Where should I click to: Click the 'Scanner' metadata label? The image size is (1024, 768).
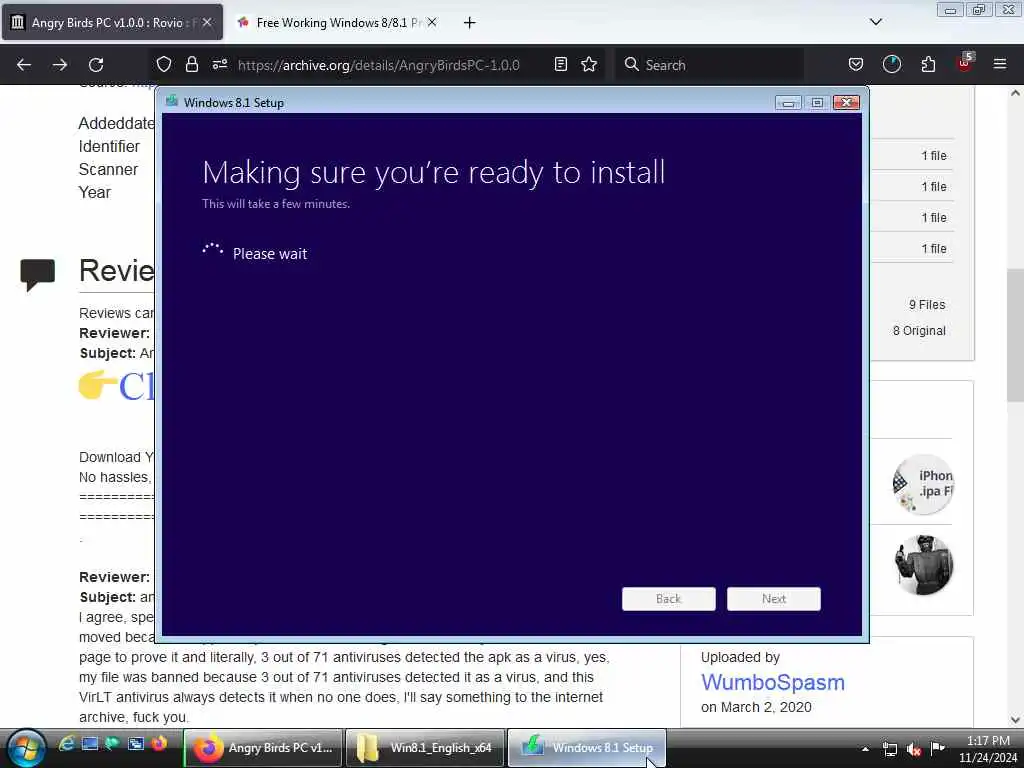coord(108,169)
